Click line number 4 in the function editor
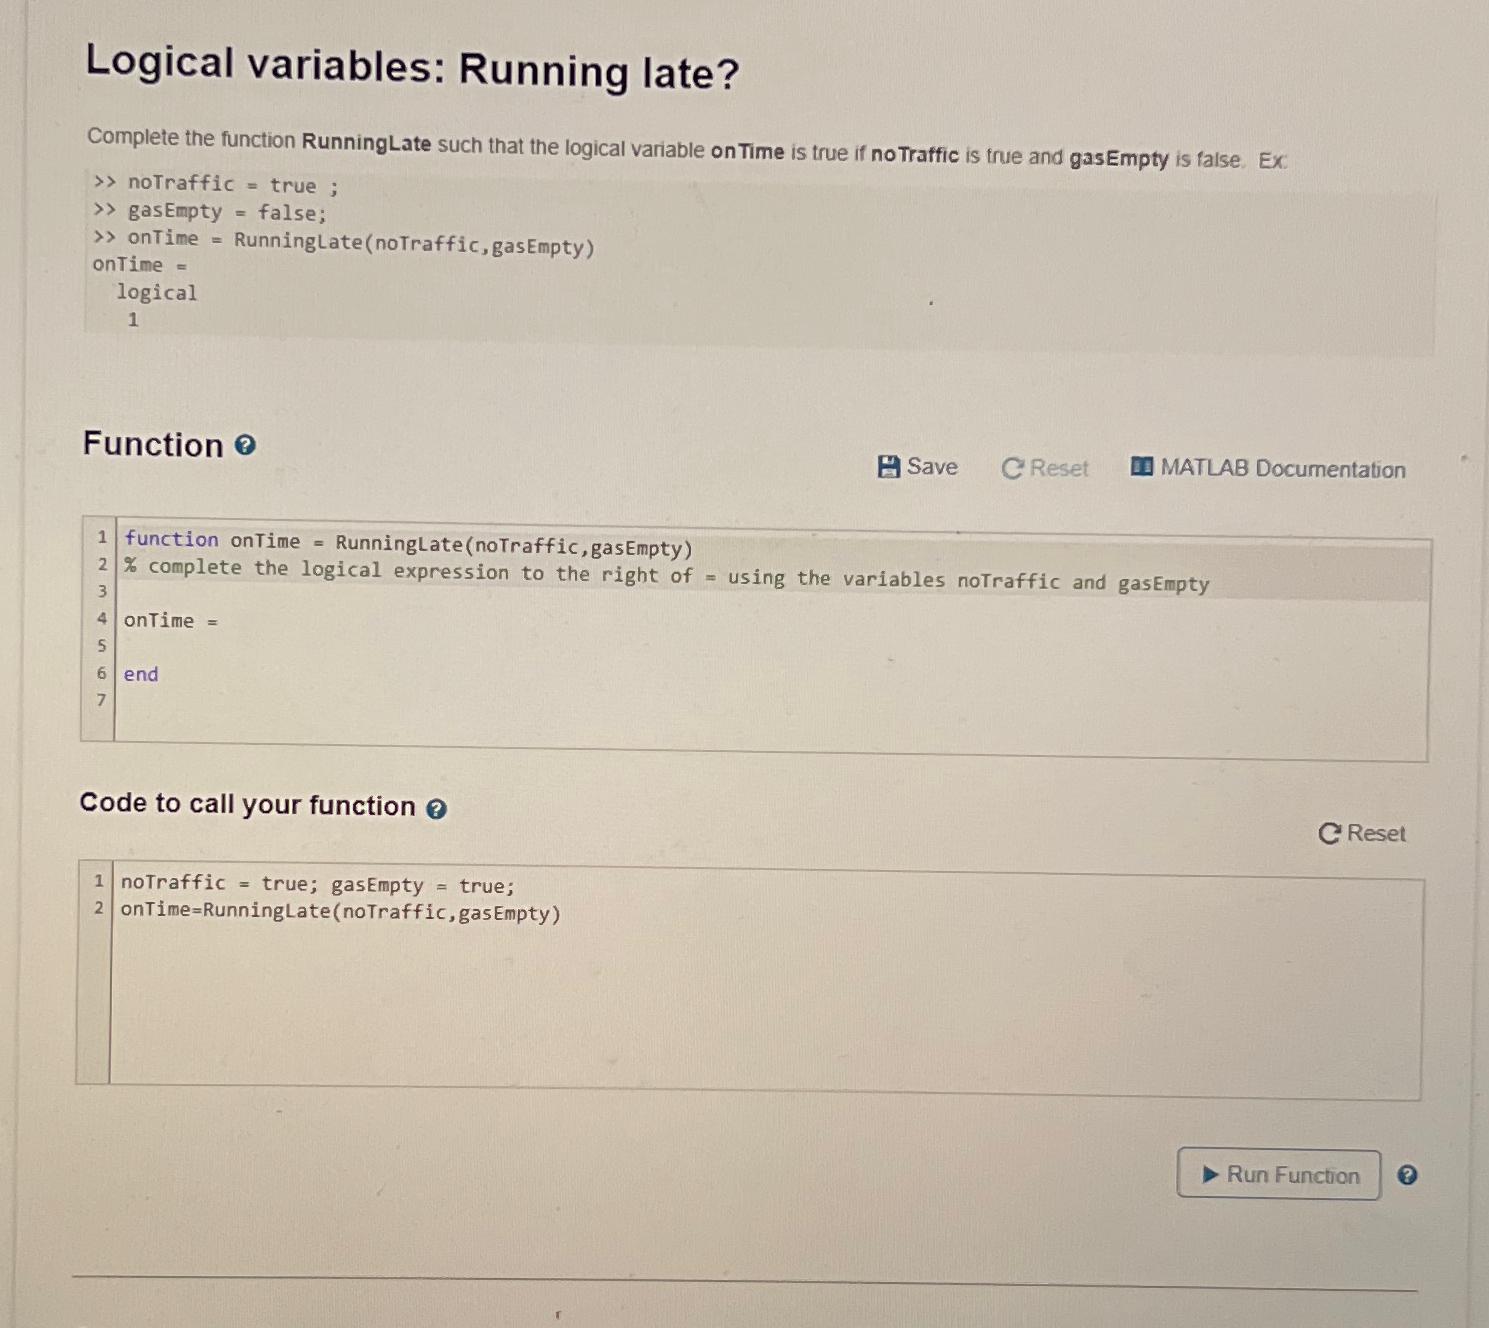 click(x=101, y=620)
